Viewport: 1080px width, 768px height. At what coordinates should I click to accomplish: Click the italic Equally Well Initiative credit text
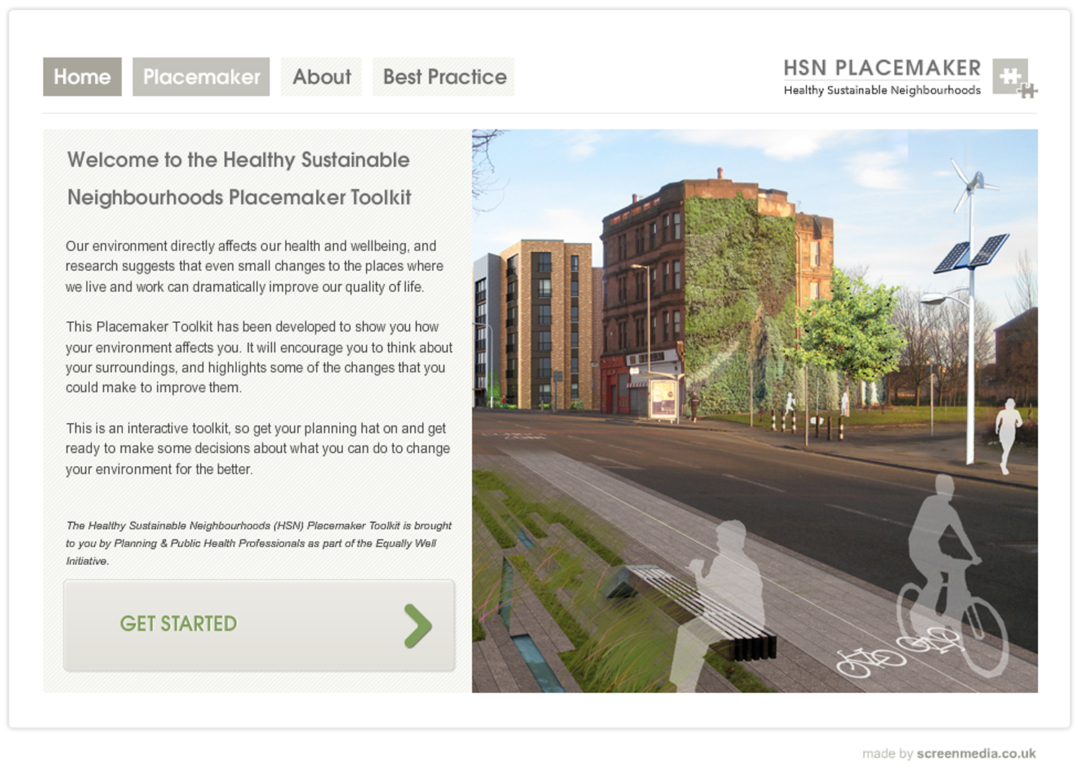tap(258, 543)
